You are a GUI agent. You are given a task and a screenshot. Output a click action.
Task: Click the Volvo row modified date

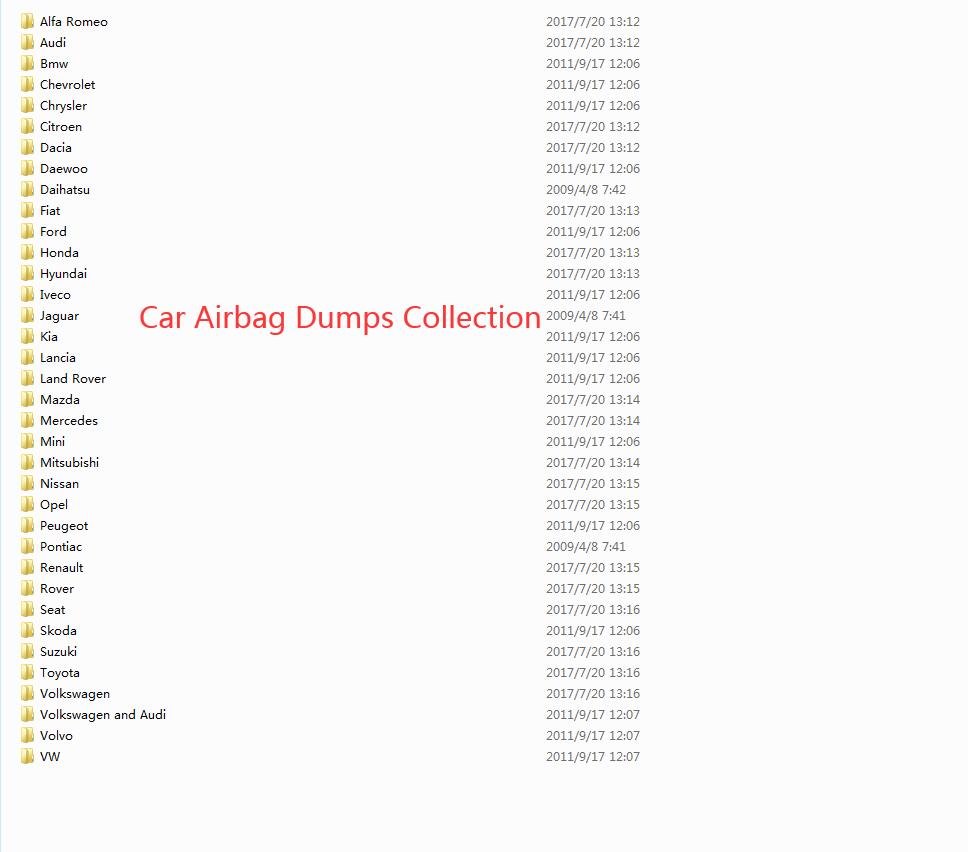pos(593,735)
